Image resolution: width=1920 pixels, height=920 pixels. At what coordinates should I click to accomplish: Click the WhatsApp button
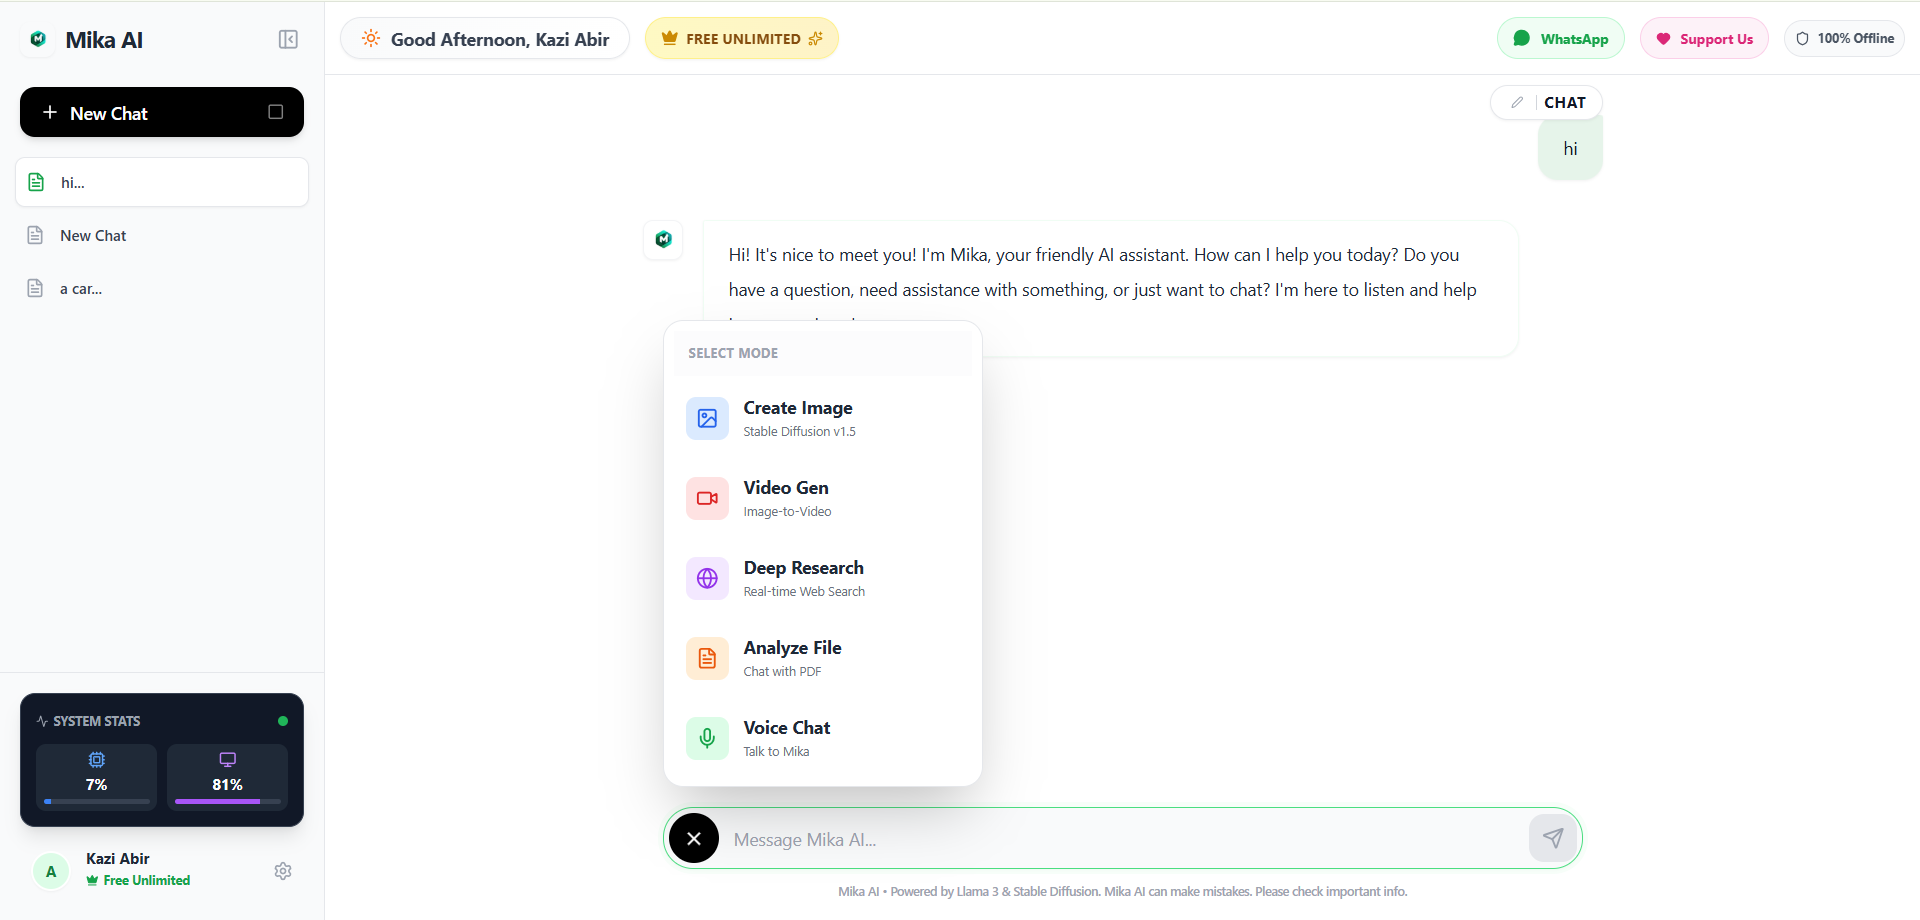pos(1560,38)
